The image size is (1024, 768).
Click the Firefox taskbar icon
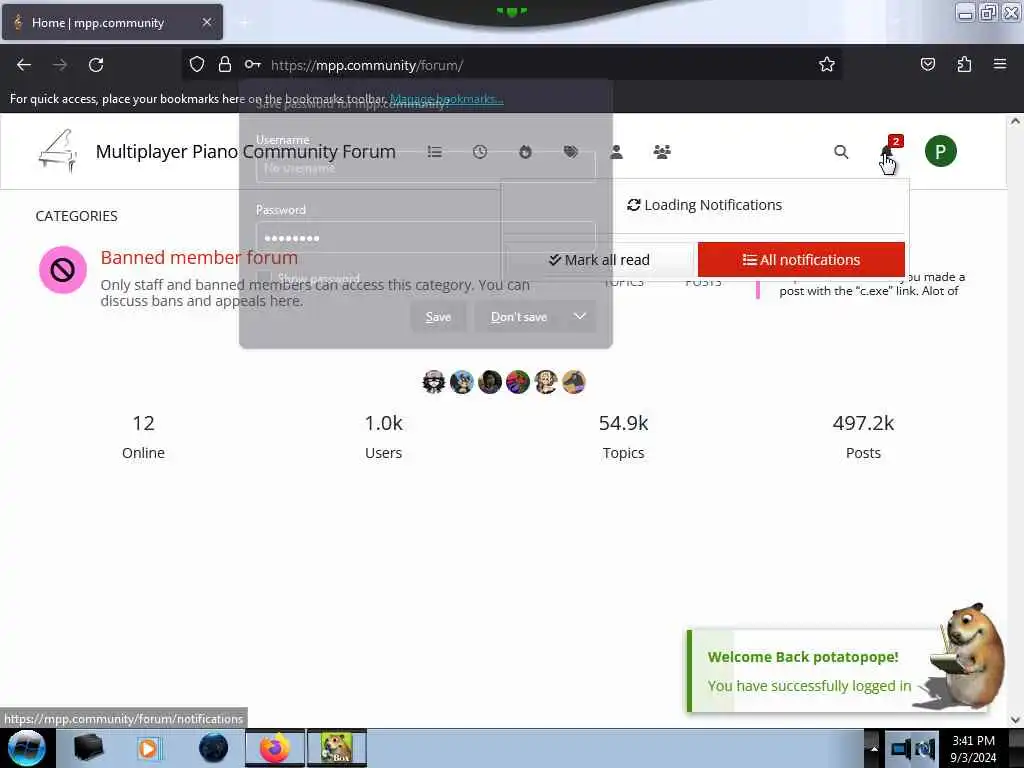[275, 748]
